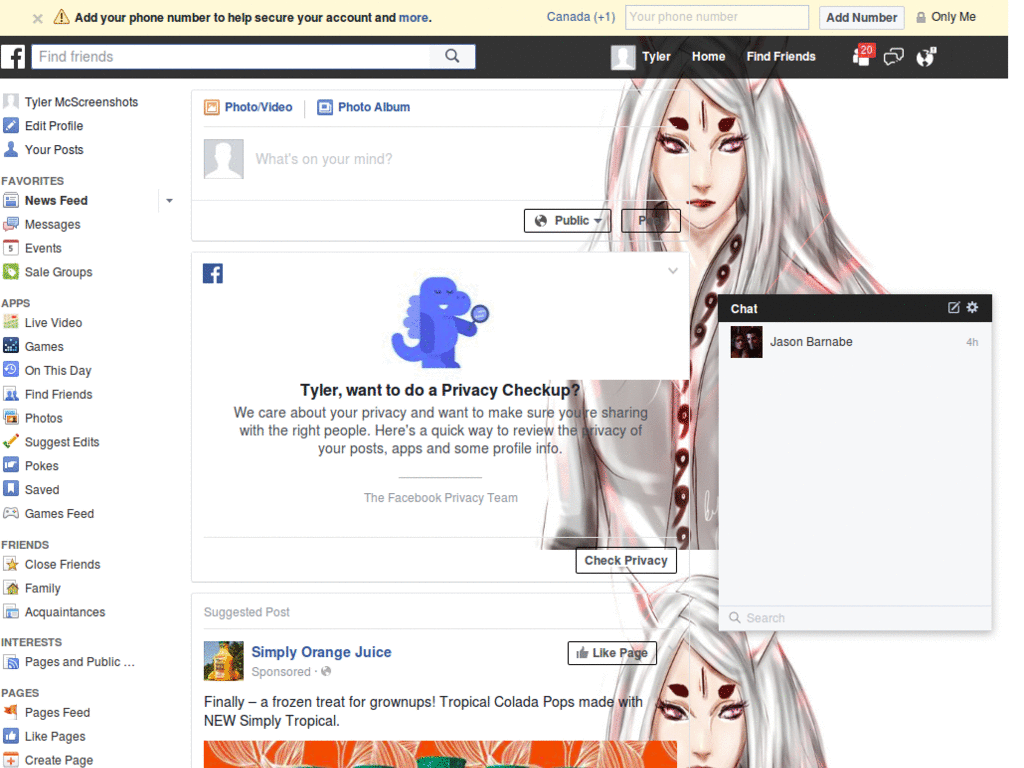Click the Close Friends star icon

(10, 564)
